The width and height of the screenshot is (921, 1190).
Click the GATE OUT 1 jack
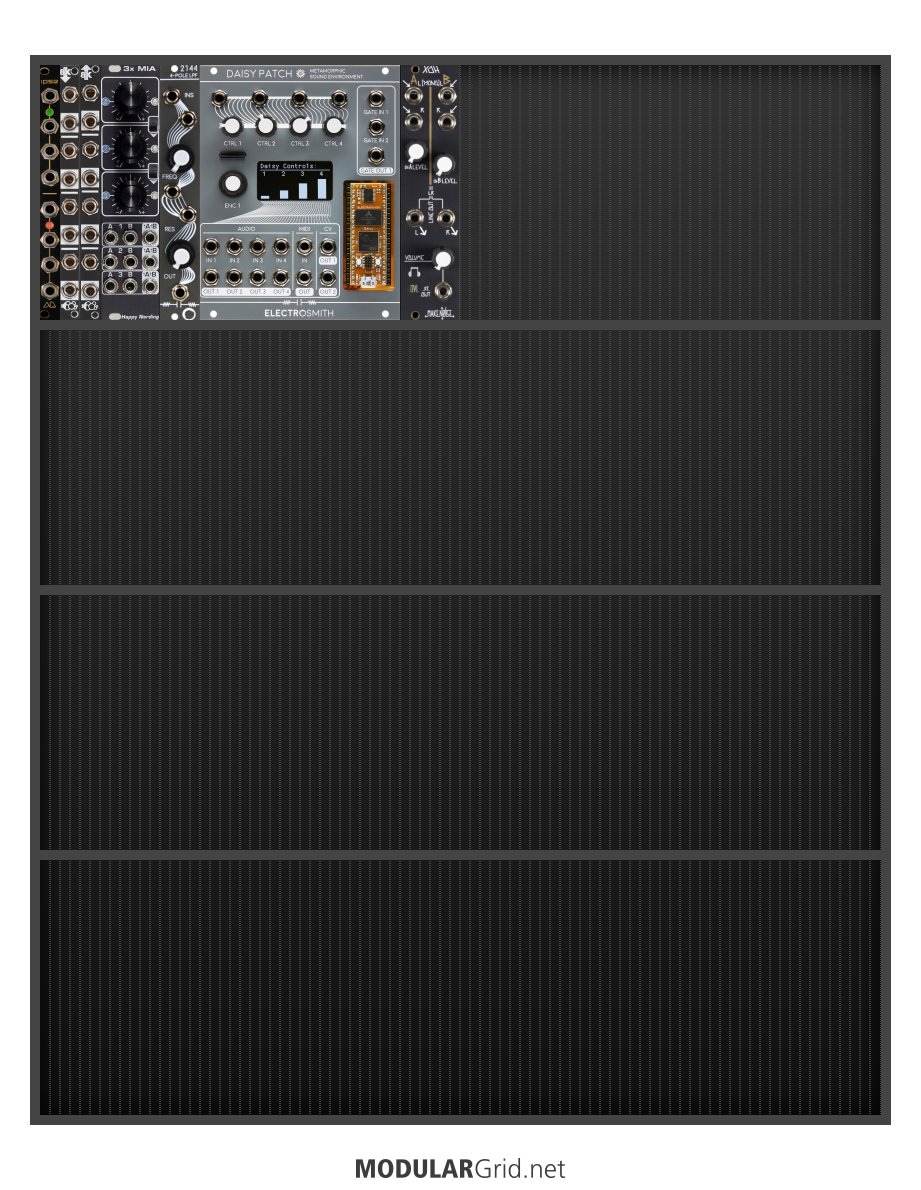(x=376, y=156)
